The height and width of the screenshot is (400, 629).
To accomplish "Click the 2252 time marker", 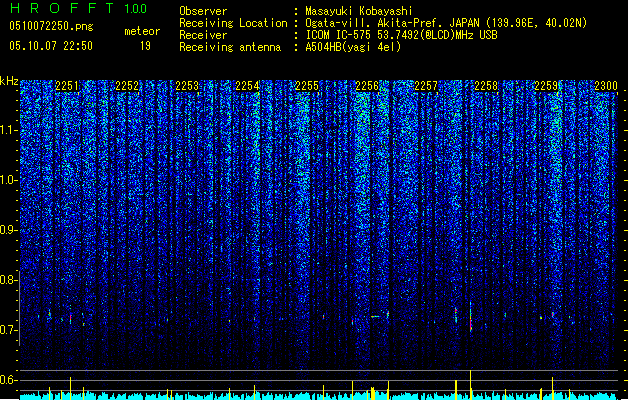I will pyautogui.click(x=127, y=85).
